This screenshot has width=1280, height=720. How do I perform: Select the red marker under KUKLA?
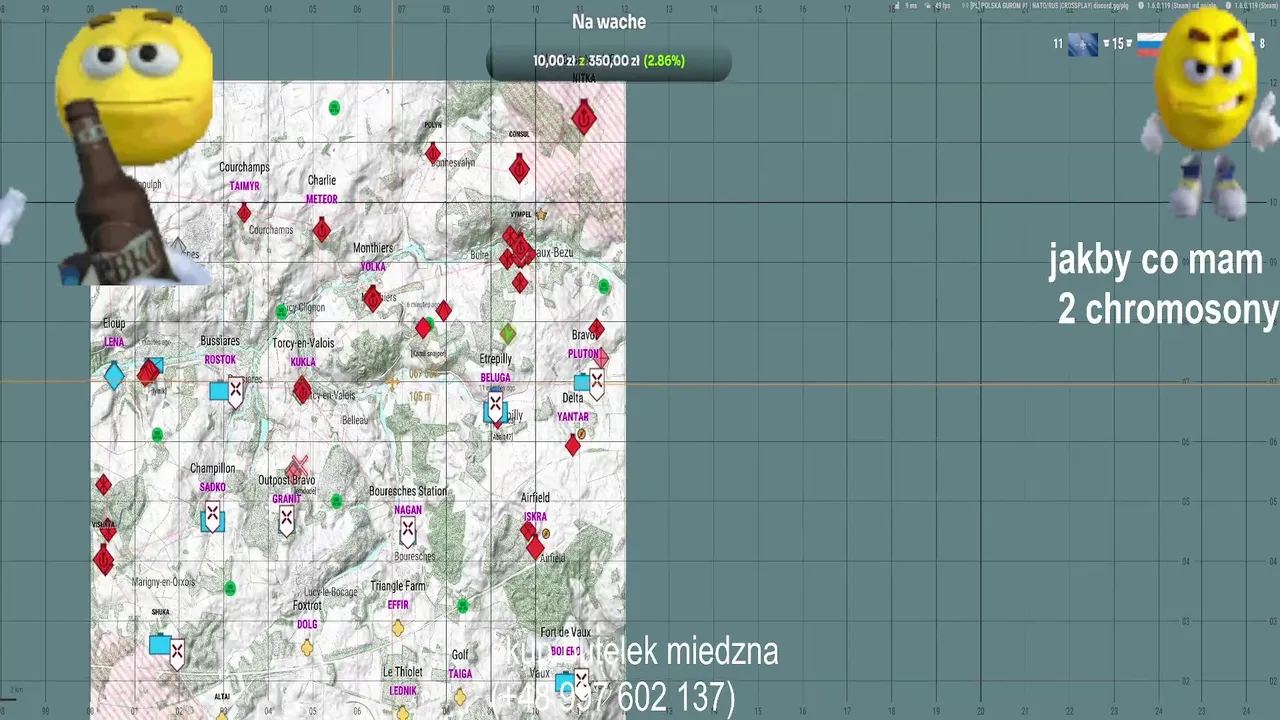coord(302,390)
